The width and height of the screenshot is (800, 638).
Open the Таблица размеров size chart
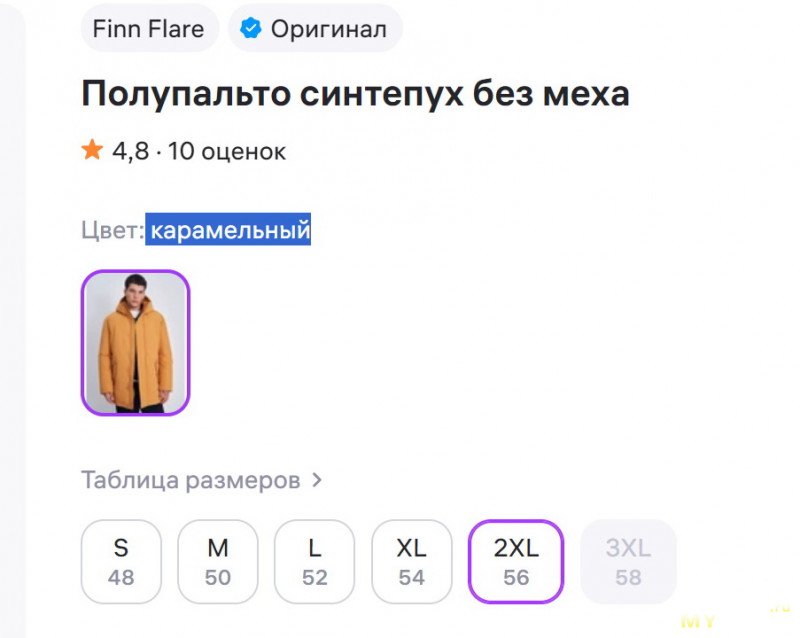point(190,480)
